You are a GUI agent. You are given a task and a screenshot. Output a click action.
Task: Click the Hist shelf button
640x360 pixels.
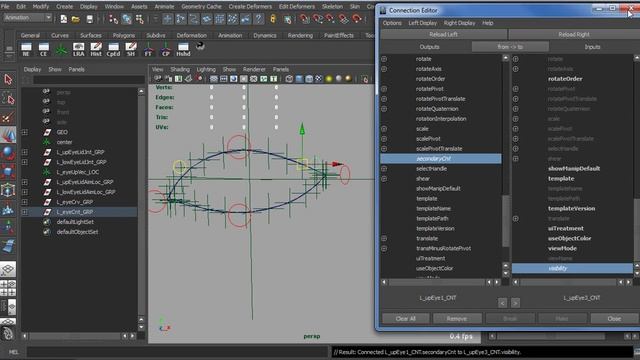point(96,49)
